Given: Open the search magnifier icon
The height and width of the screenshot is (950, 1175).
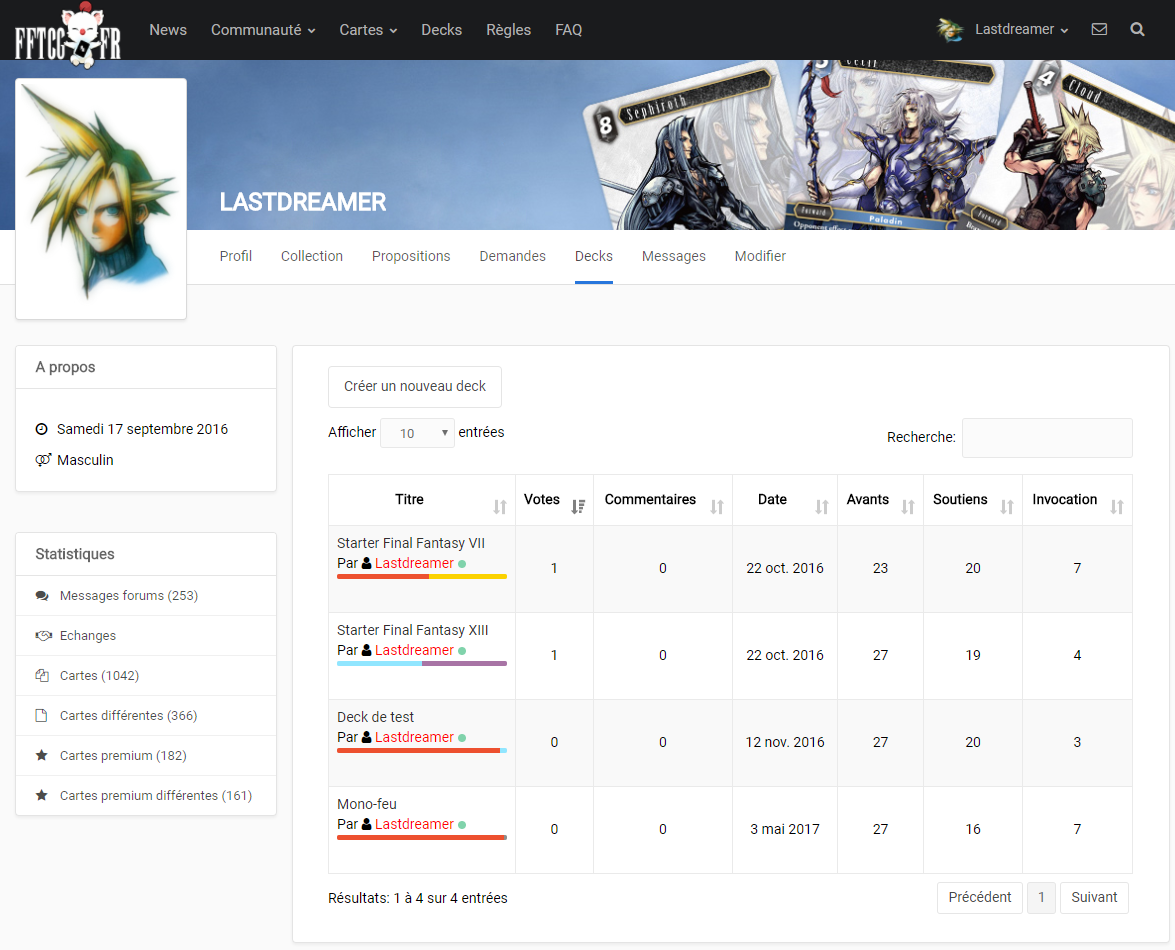Looking at the screenshot, I should 1137,29.
